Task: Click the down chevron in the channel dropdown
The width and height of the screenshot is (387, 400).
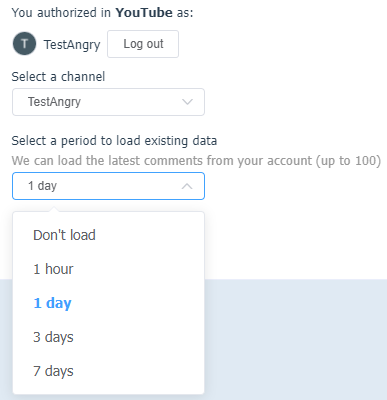Action: 188,102
